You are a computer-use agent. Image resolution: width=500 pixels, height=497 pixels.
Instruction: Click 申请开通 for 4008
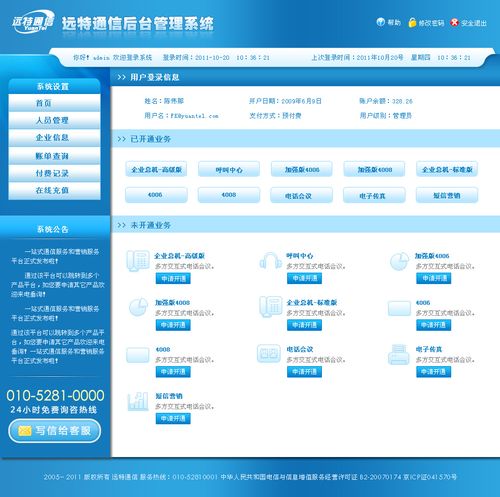(x=173, y=372)
